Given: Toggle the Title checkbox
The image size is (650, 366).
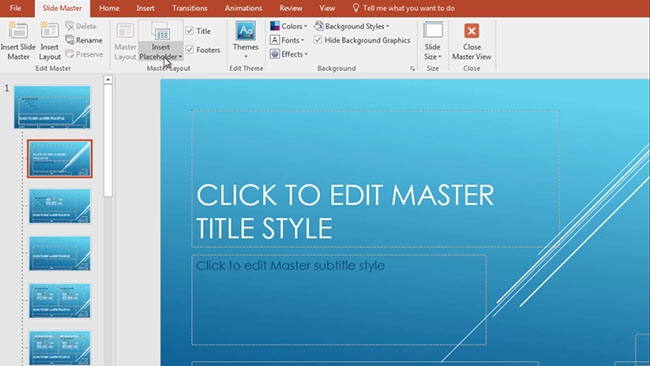Looking at the screenshot, I should point(190,31).
